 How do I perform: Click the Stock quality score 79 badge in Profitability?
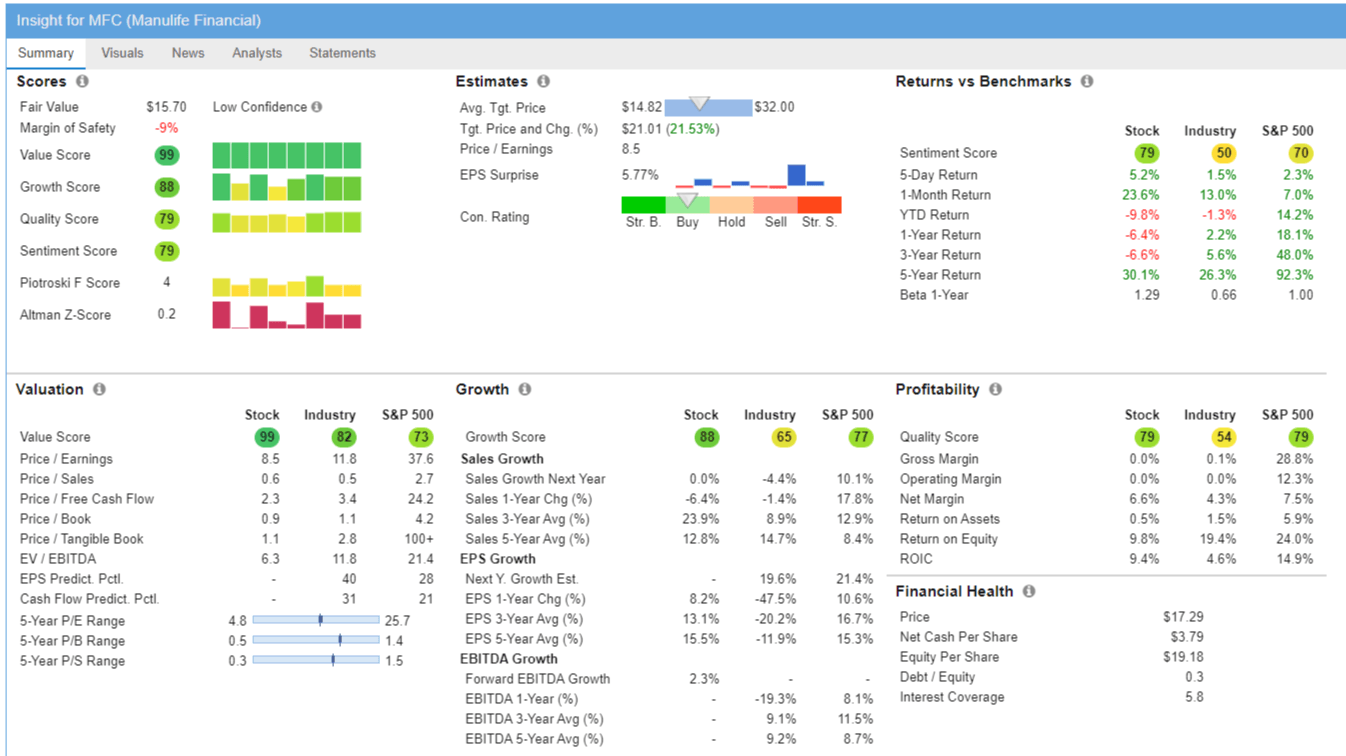1147,437
